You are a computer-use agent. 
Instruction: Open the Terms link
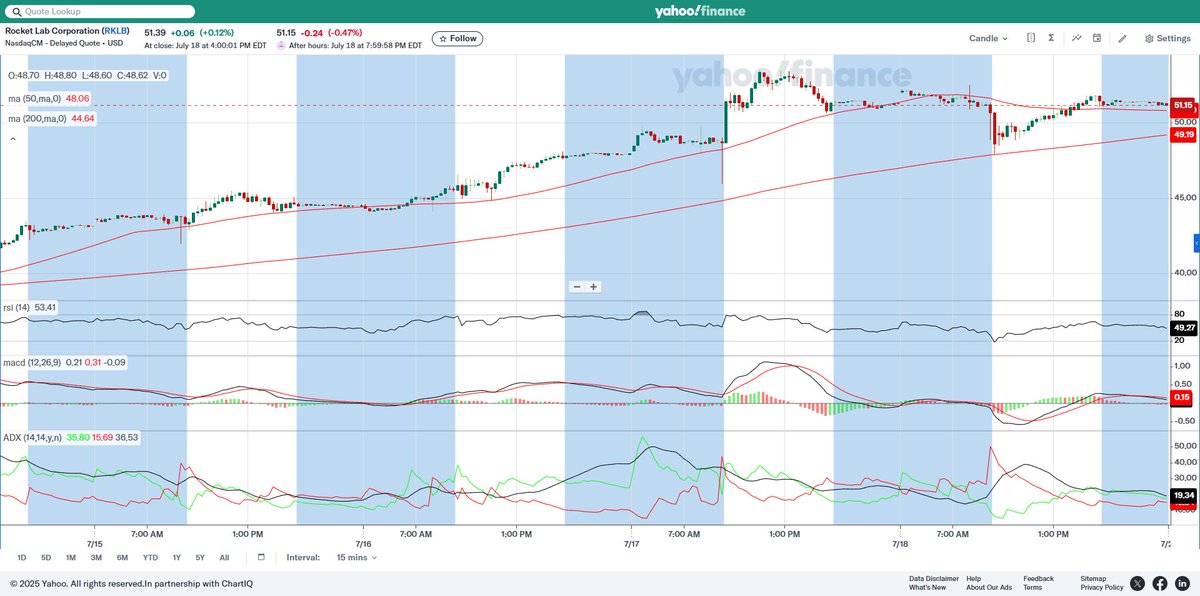point(1032,587)
